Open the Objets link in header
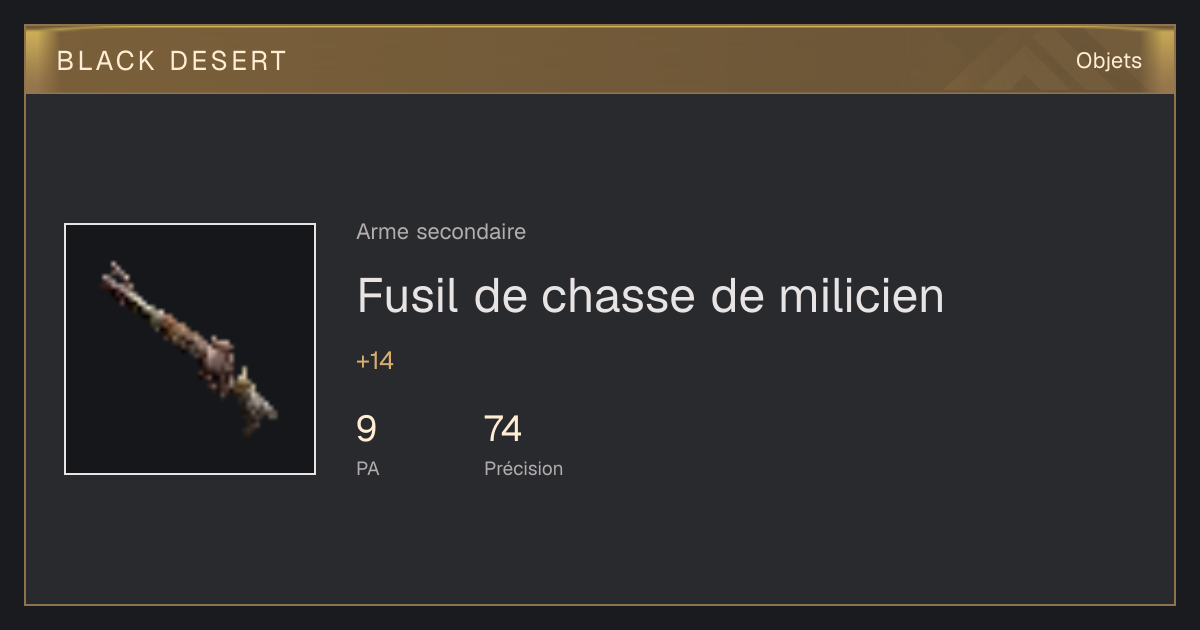Screen dimensions: 1200x630 (x=1108, y=61)
